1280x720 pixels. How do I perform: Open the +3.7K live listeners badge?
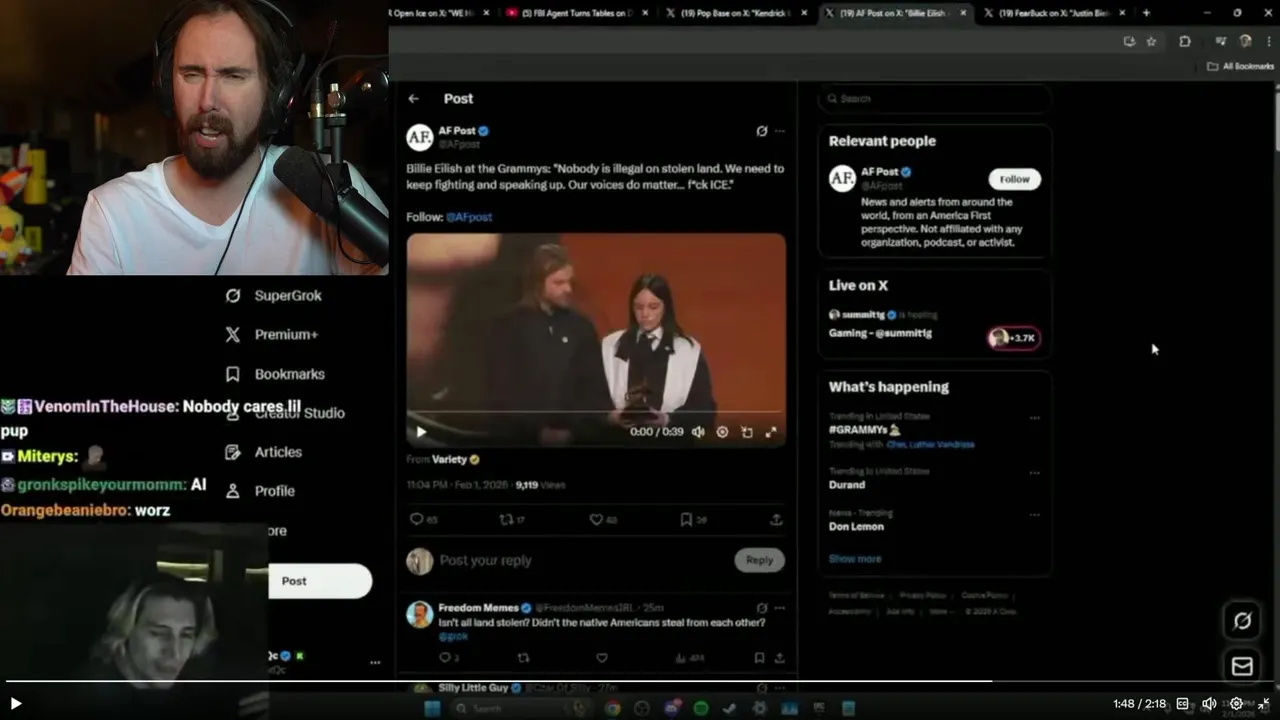(1014, 338)
